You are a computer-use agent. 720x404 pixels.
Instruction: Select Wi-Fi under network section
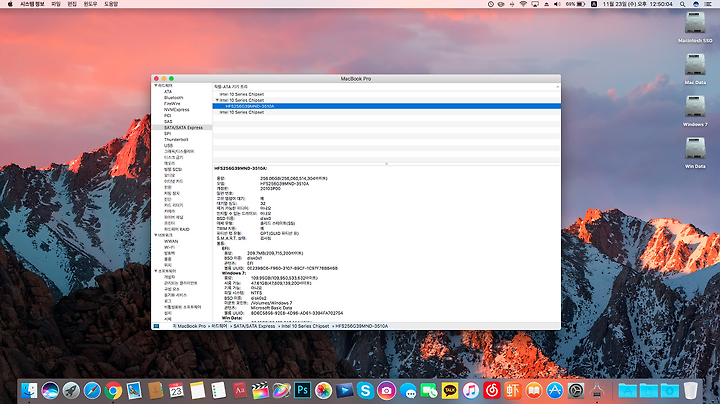click(169, 247)
